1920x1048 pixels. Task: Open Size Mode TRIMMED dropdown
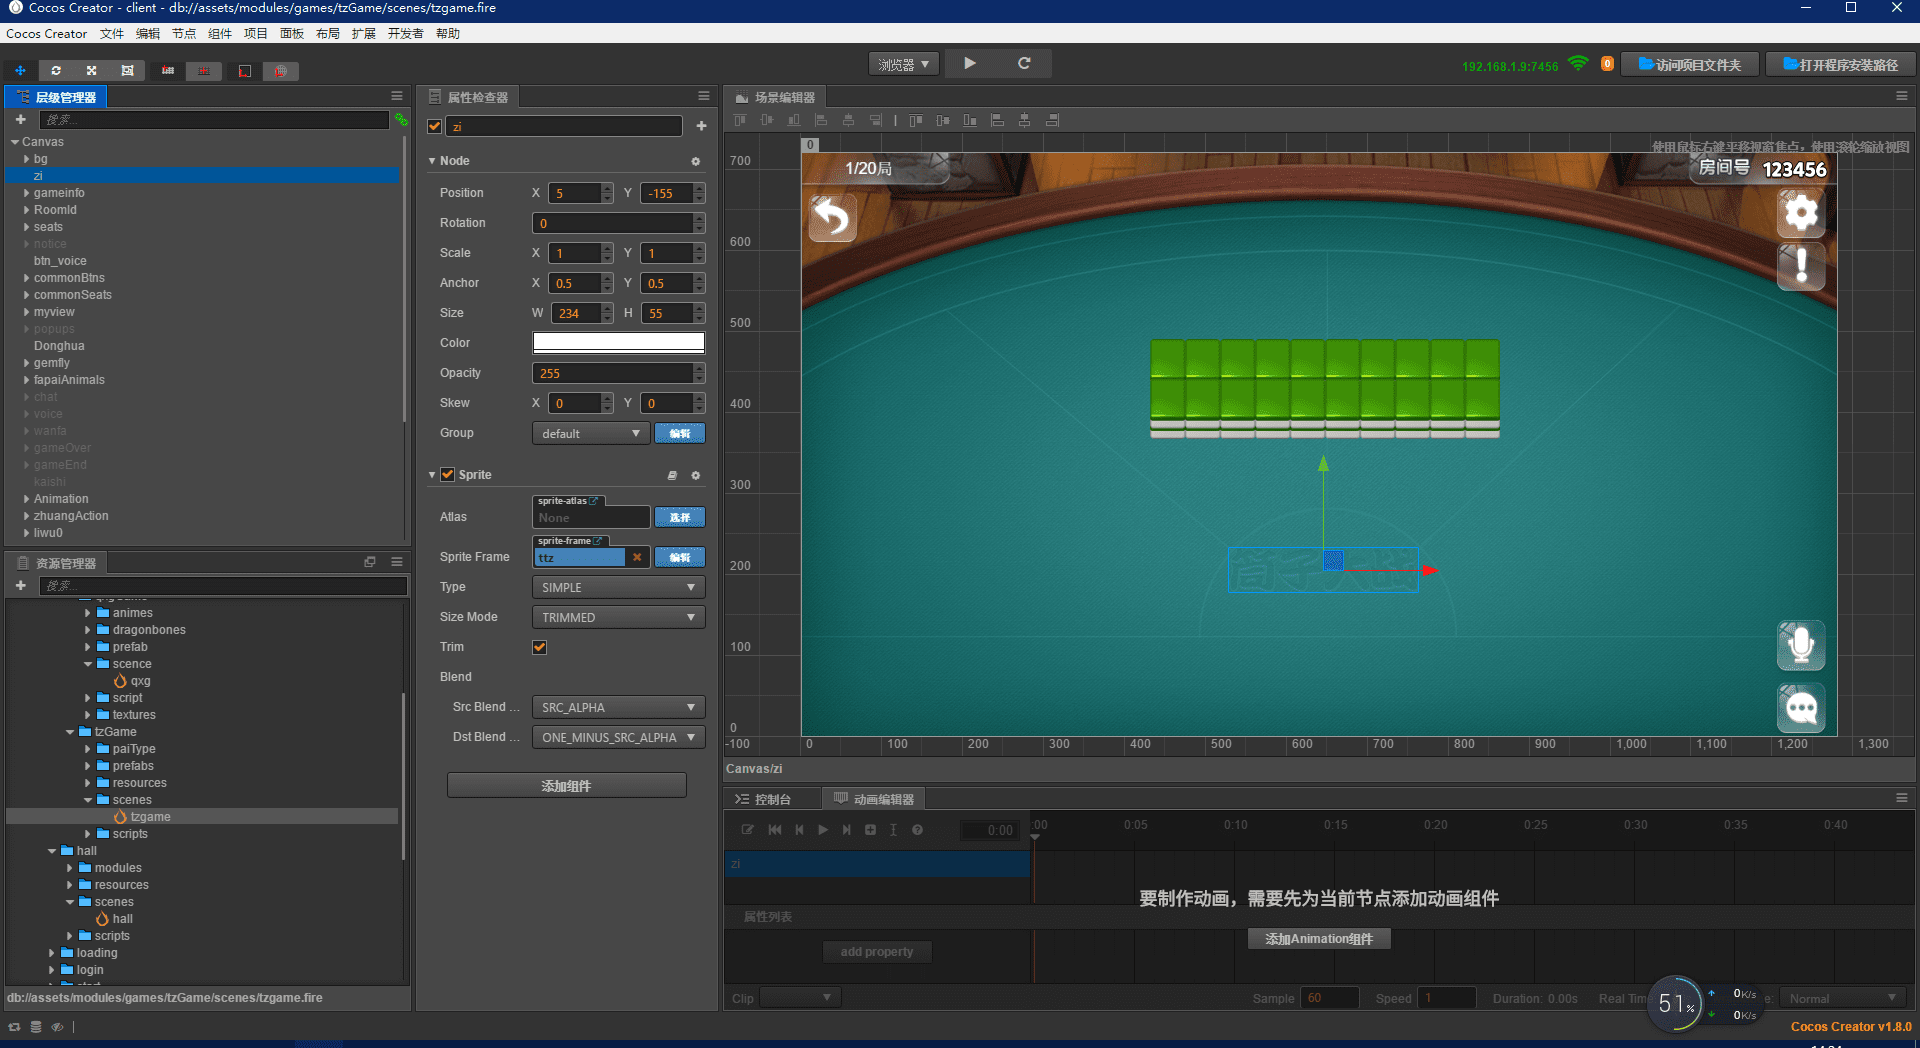[619, 617]
